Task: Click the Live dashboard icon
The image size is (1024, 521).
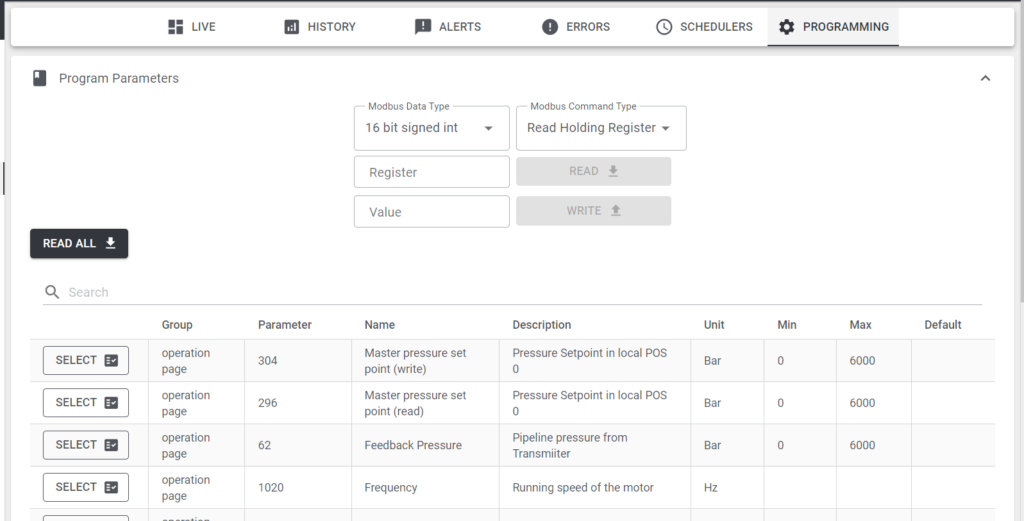Action: pyautogui.click(x=176, y=27)
